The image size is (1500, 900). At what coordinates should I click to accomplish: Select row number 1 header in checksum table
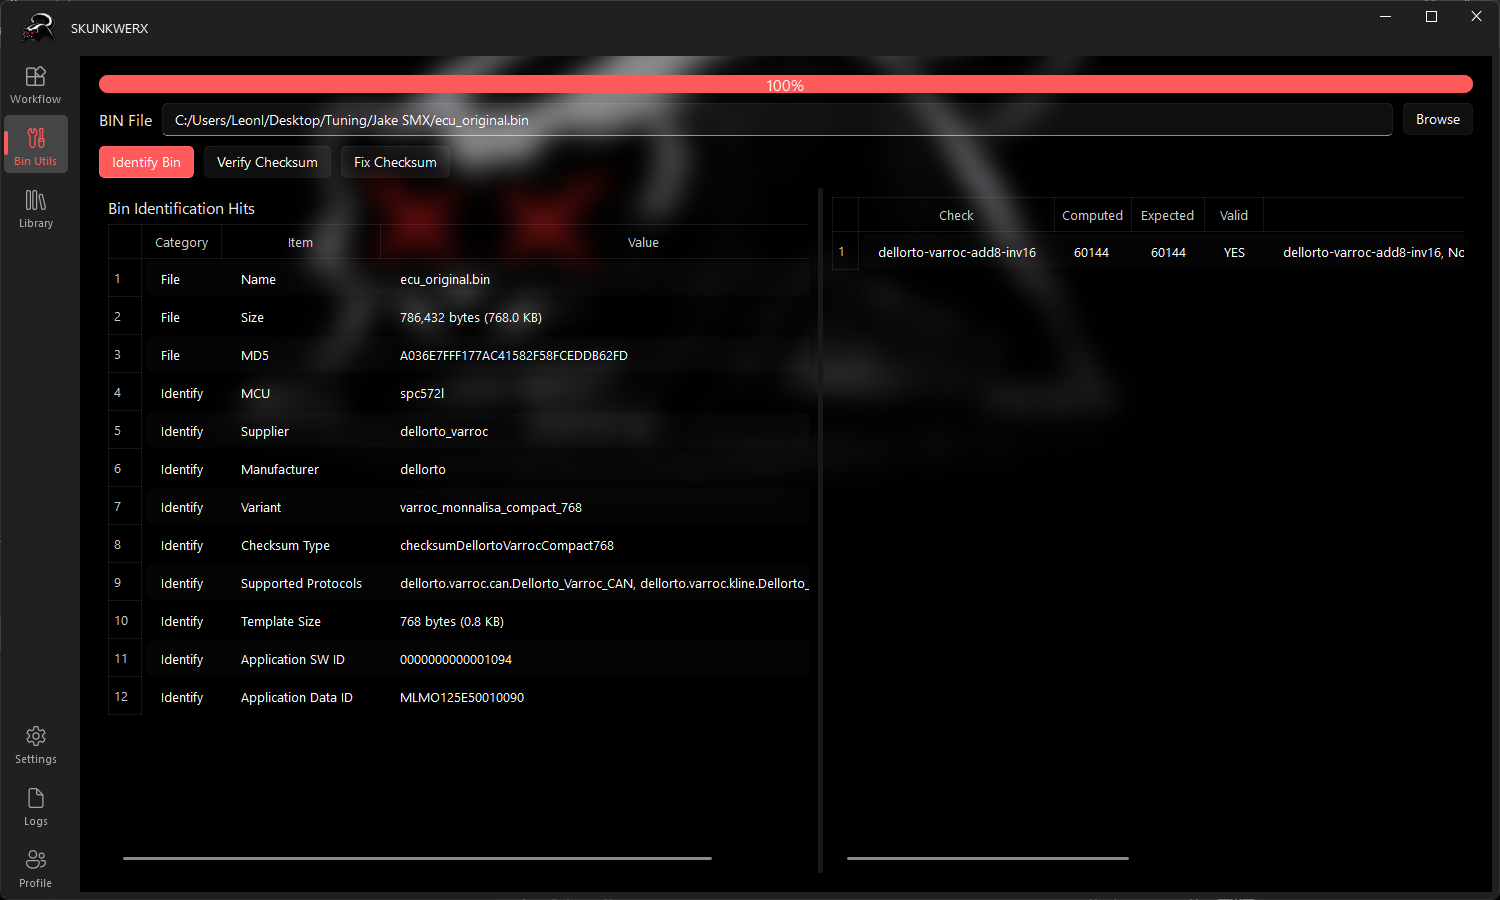tap(845, 252)
